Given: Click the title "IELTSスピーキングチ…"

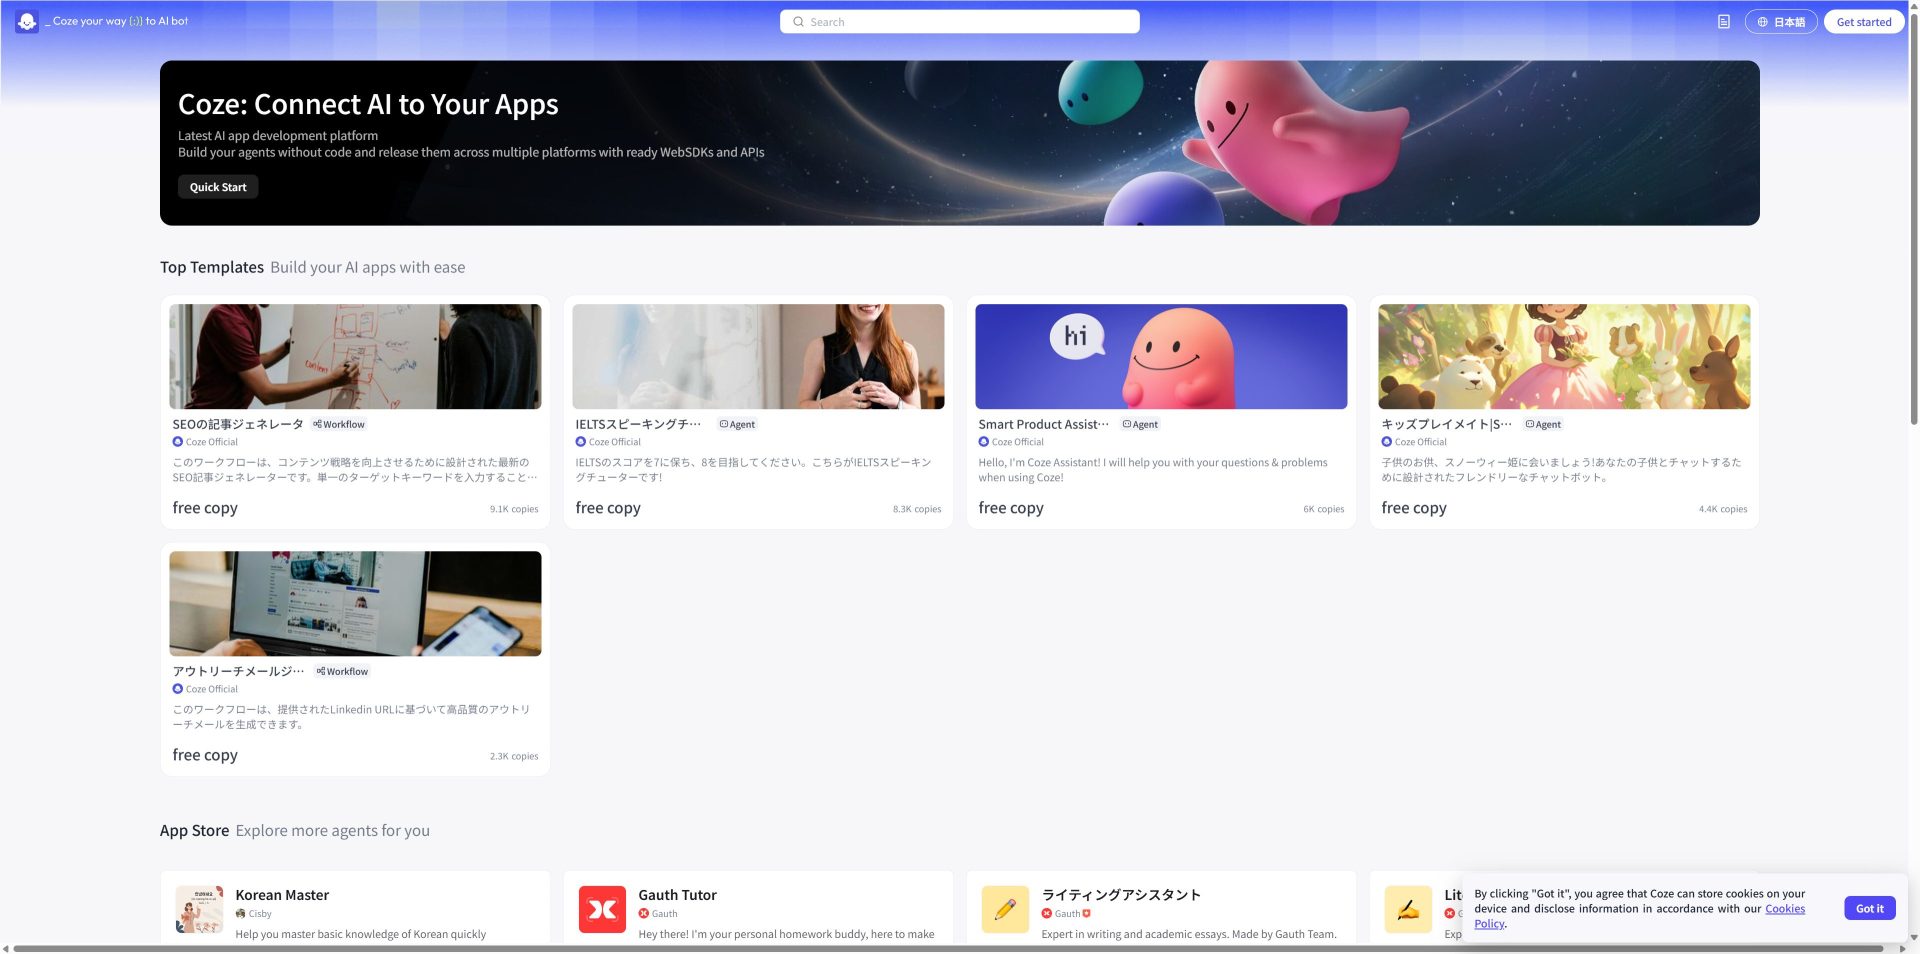Looking at the screenshot, I should coord(638,425).
